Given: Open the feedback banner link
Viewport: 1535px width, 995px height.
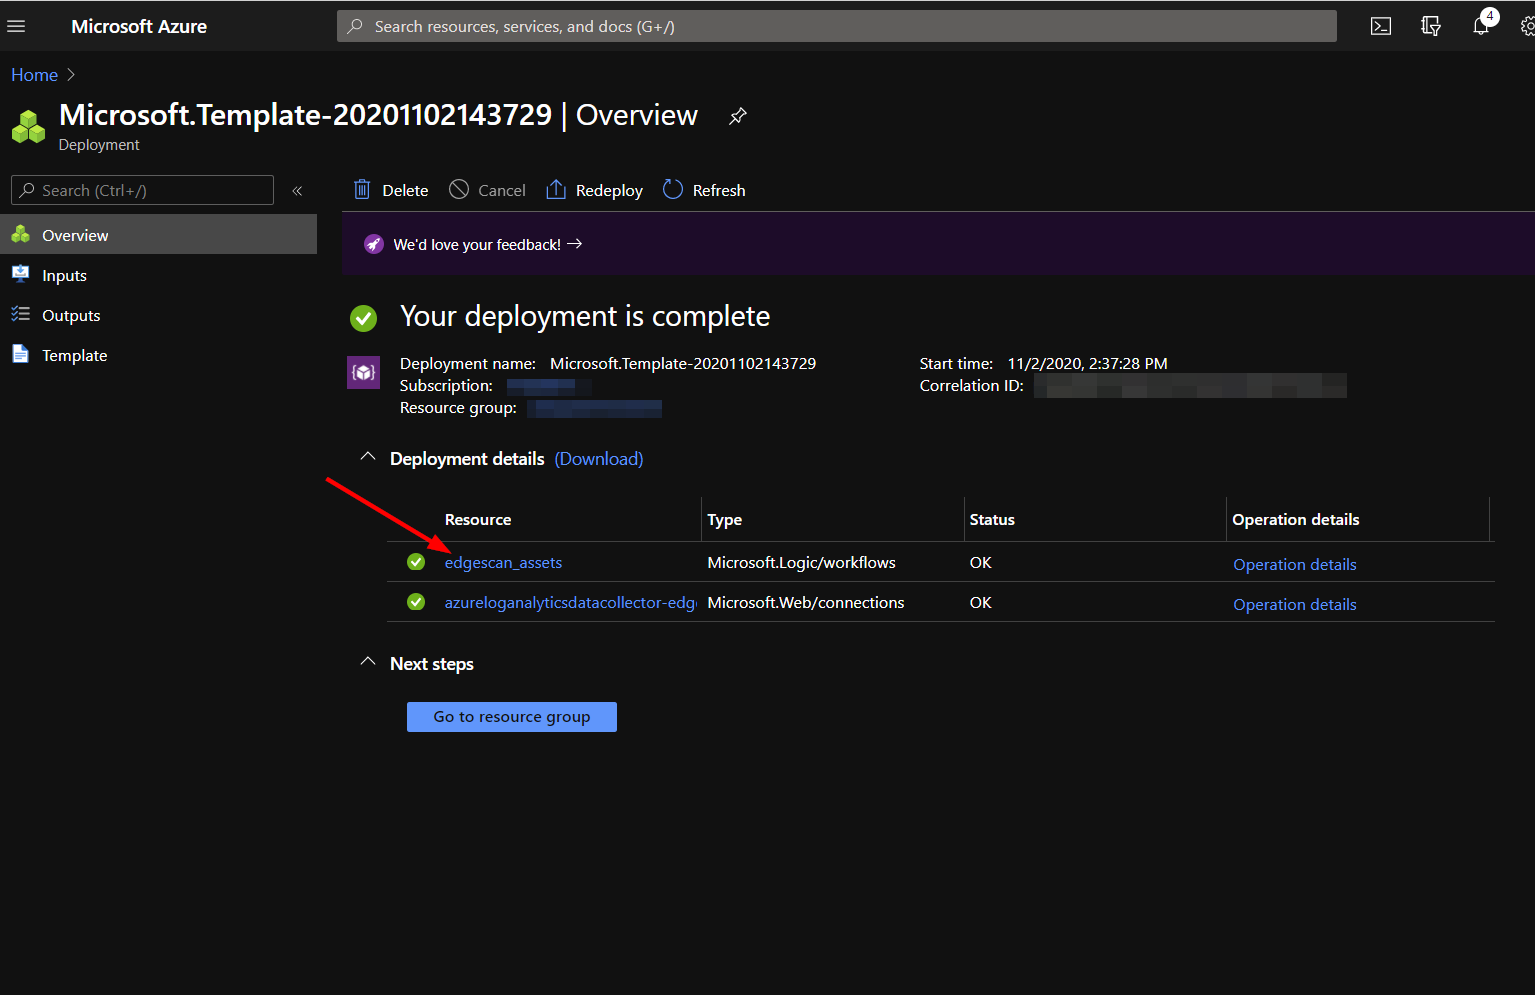Looking at the screenshot, I should pyautogui.click(x=488, y=244).
